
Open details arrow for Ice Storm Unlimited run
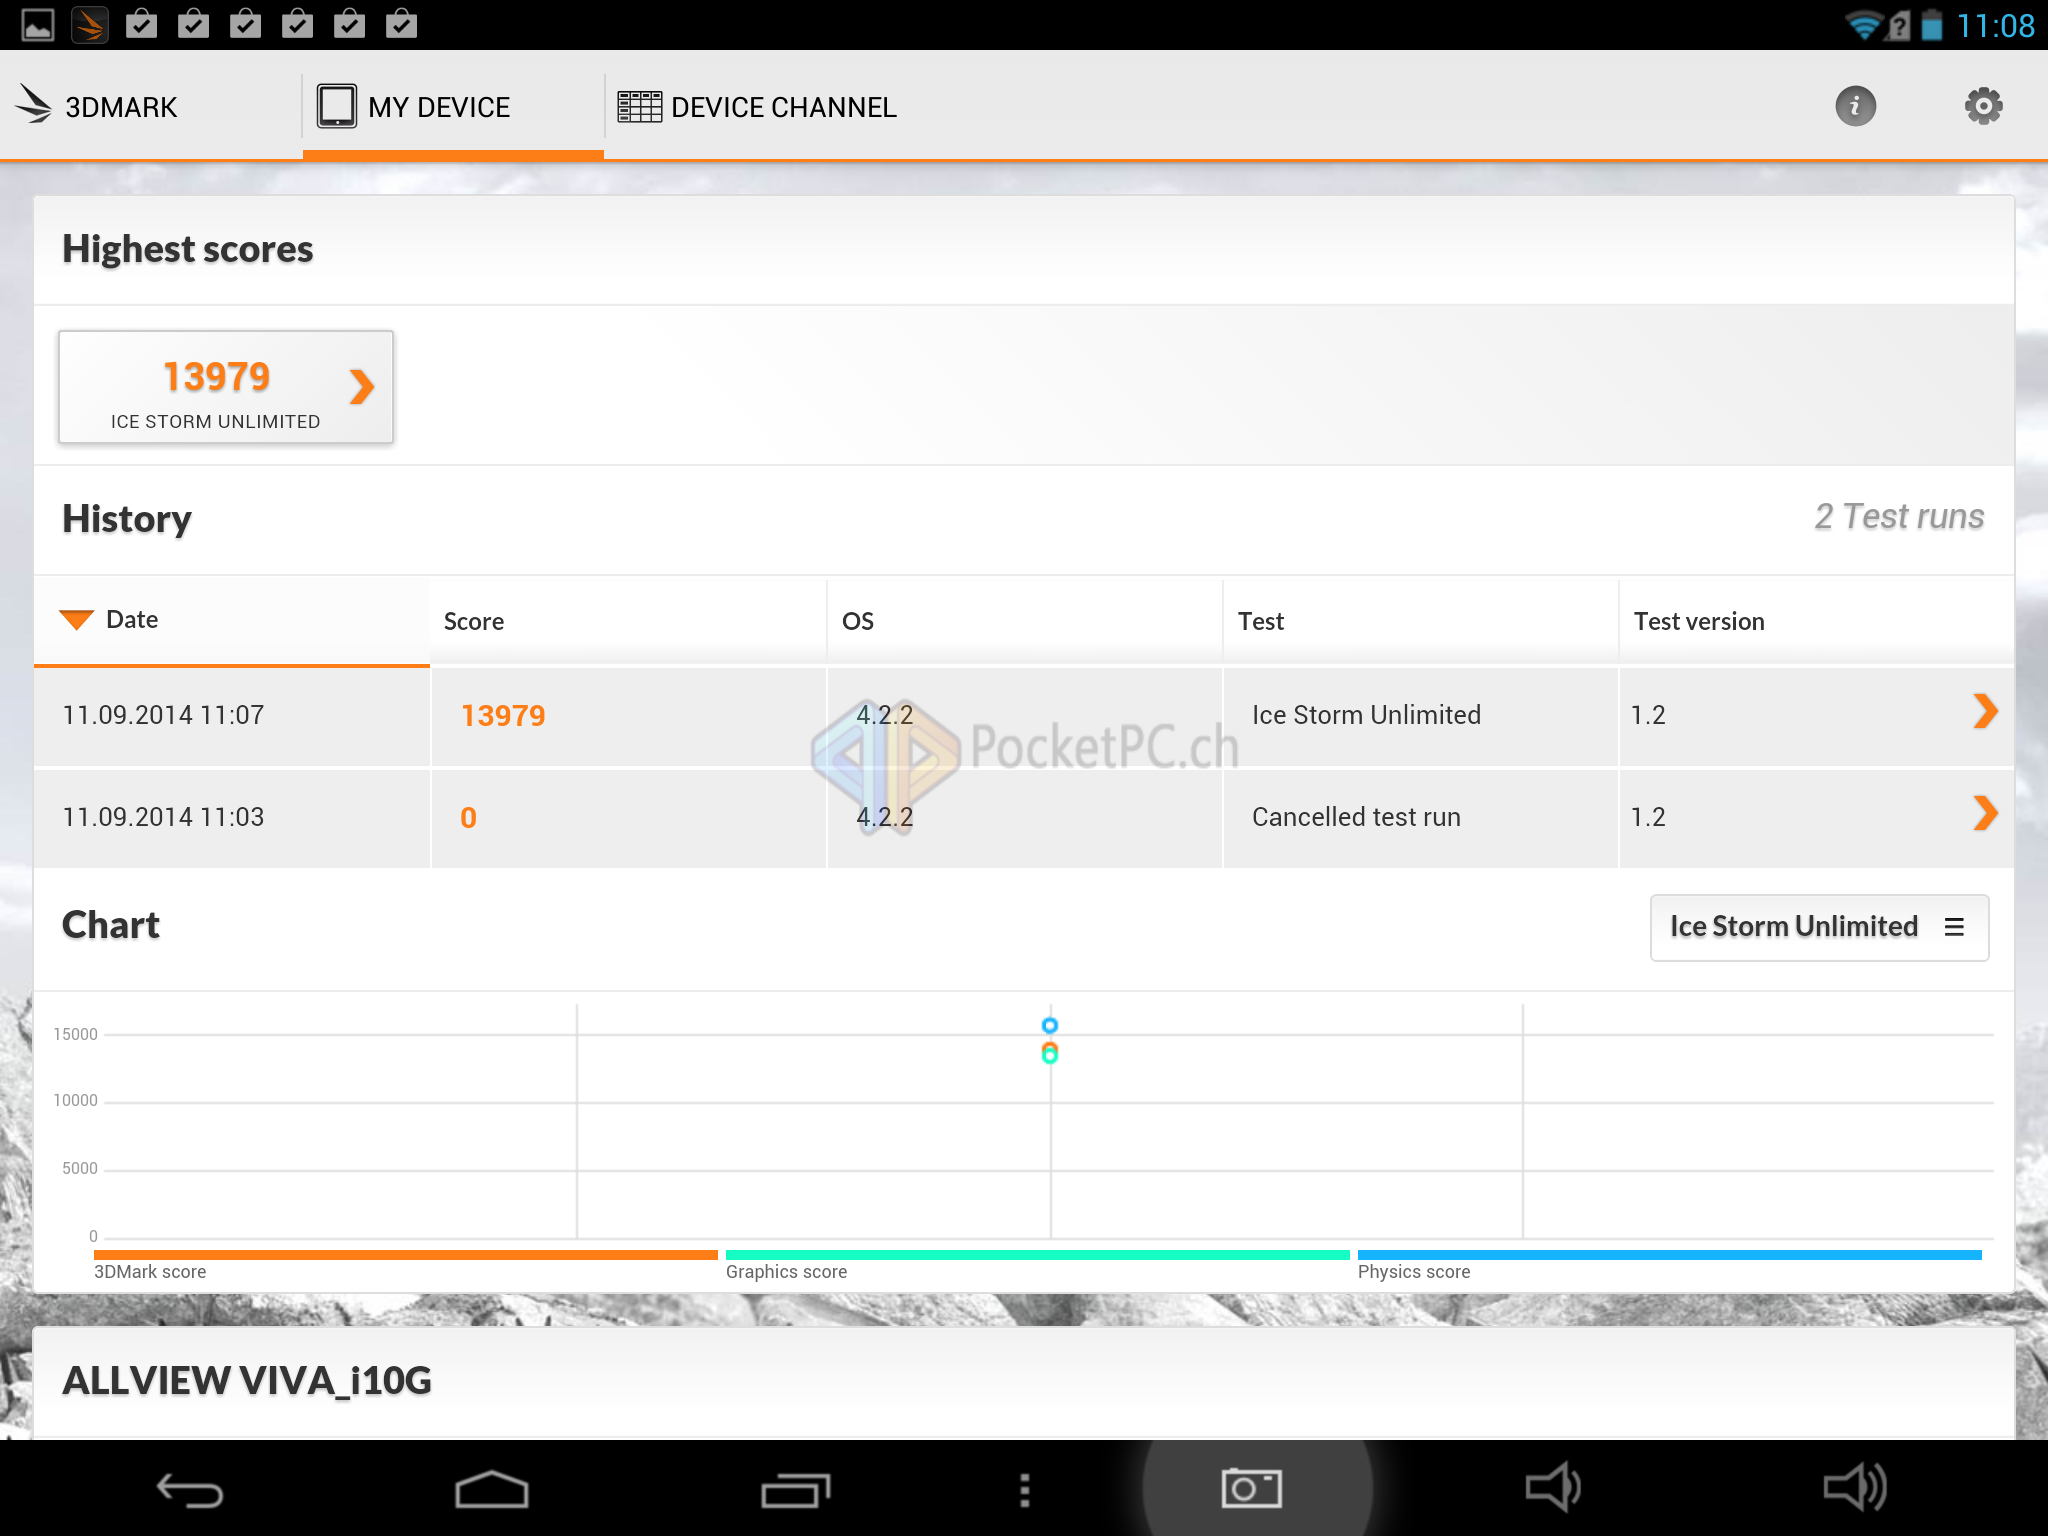pyautogui.click(x=1985, y=712)
